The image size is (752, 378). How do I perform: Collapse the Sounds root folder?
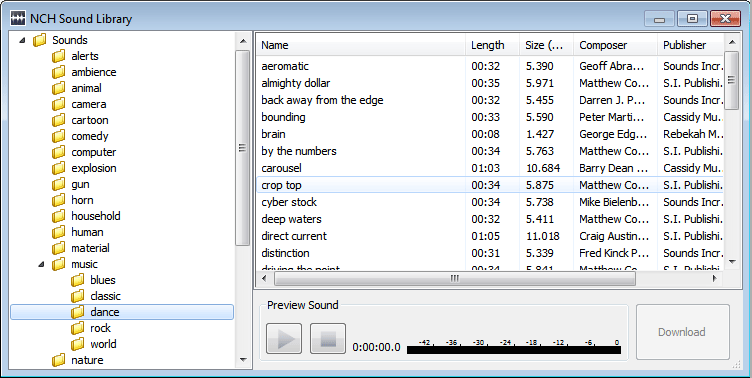point(22,40)
